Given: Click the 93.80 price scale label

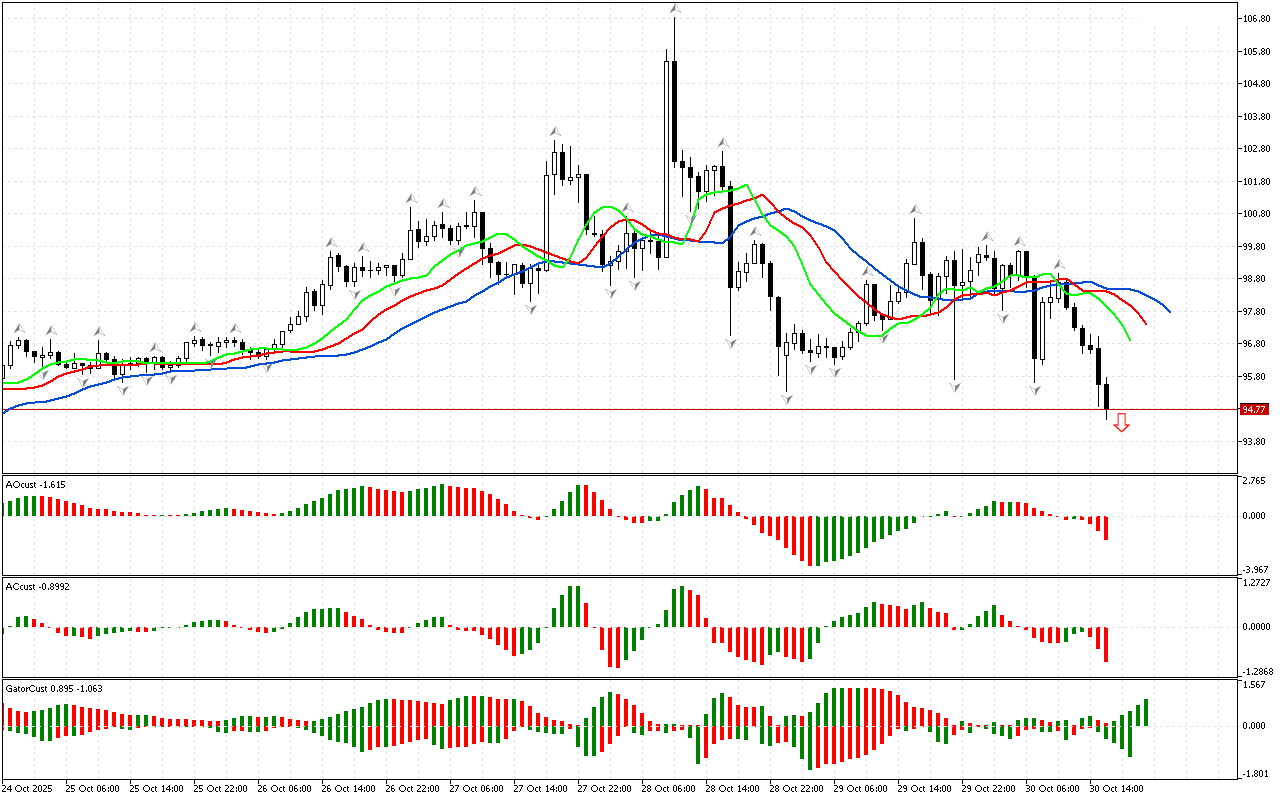Looking at the screenshot, I should [1253, 442].
